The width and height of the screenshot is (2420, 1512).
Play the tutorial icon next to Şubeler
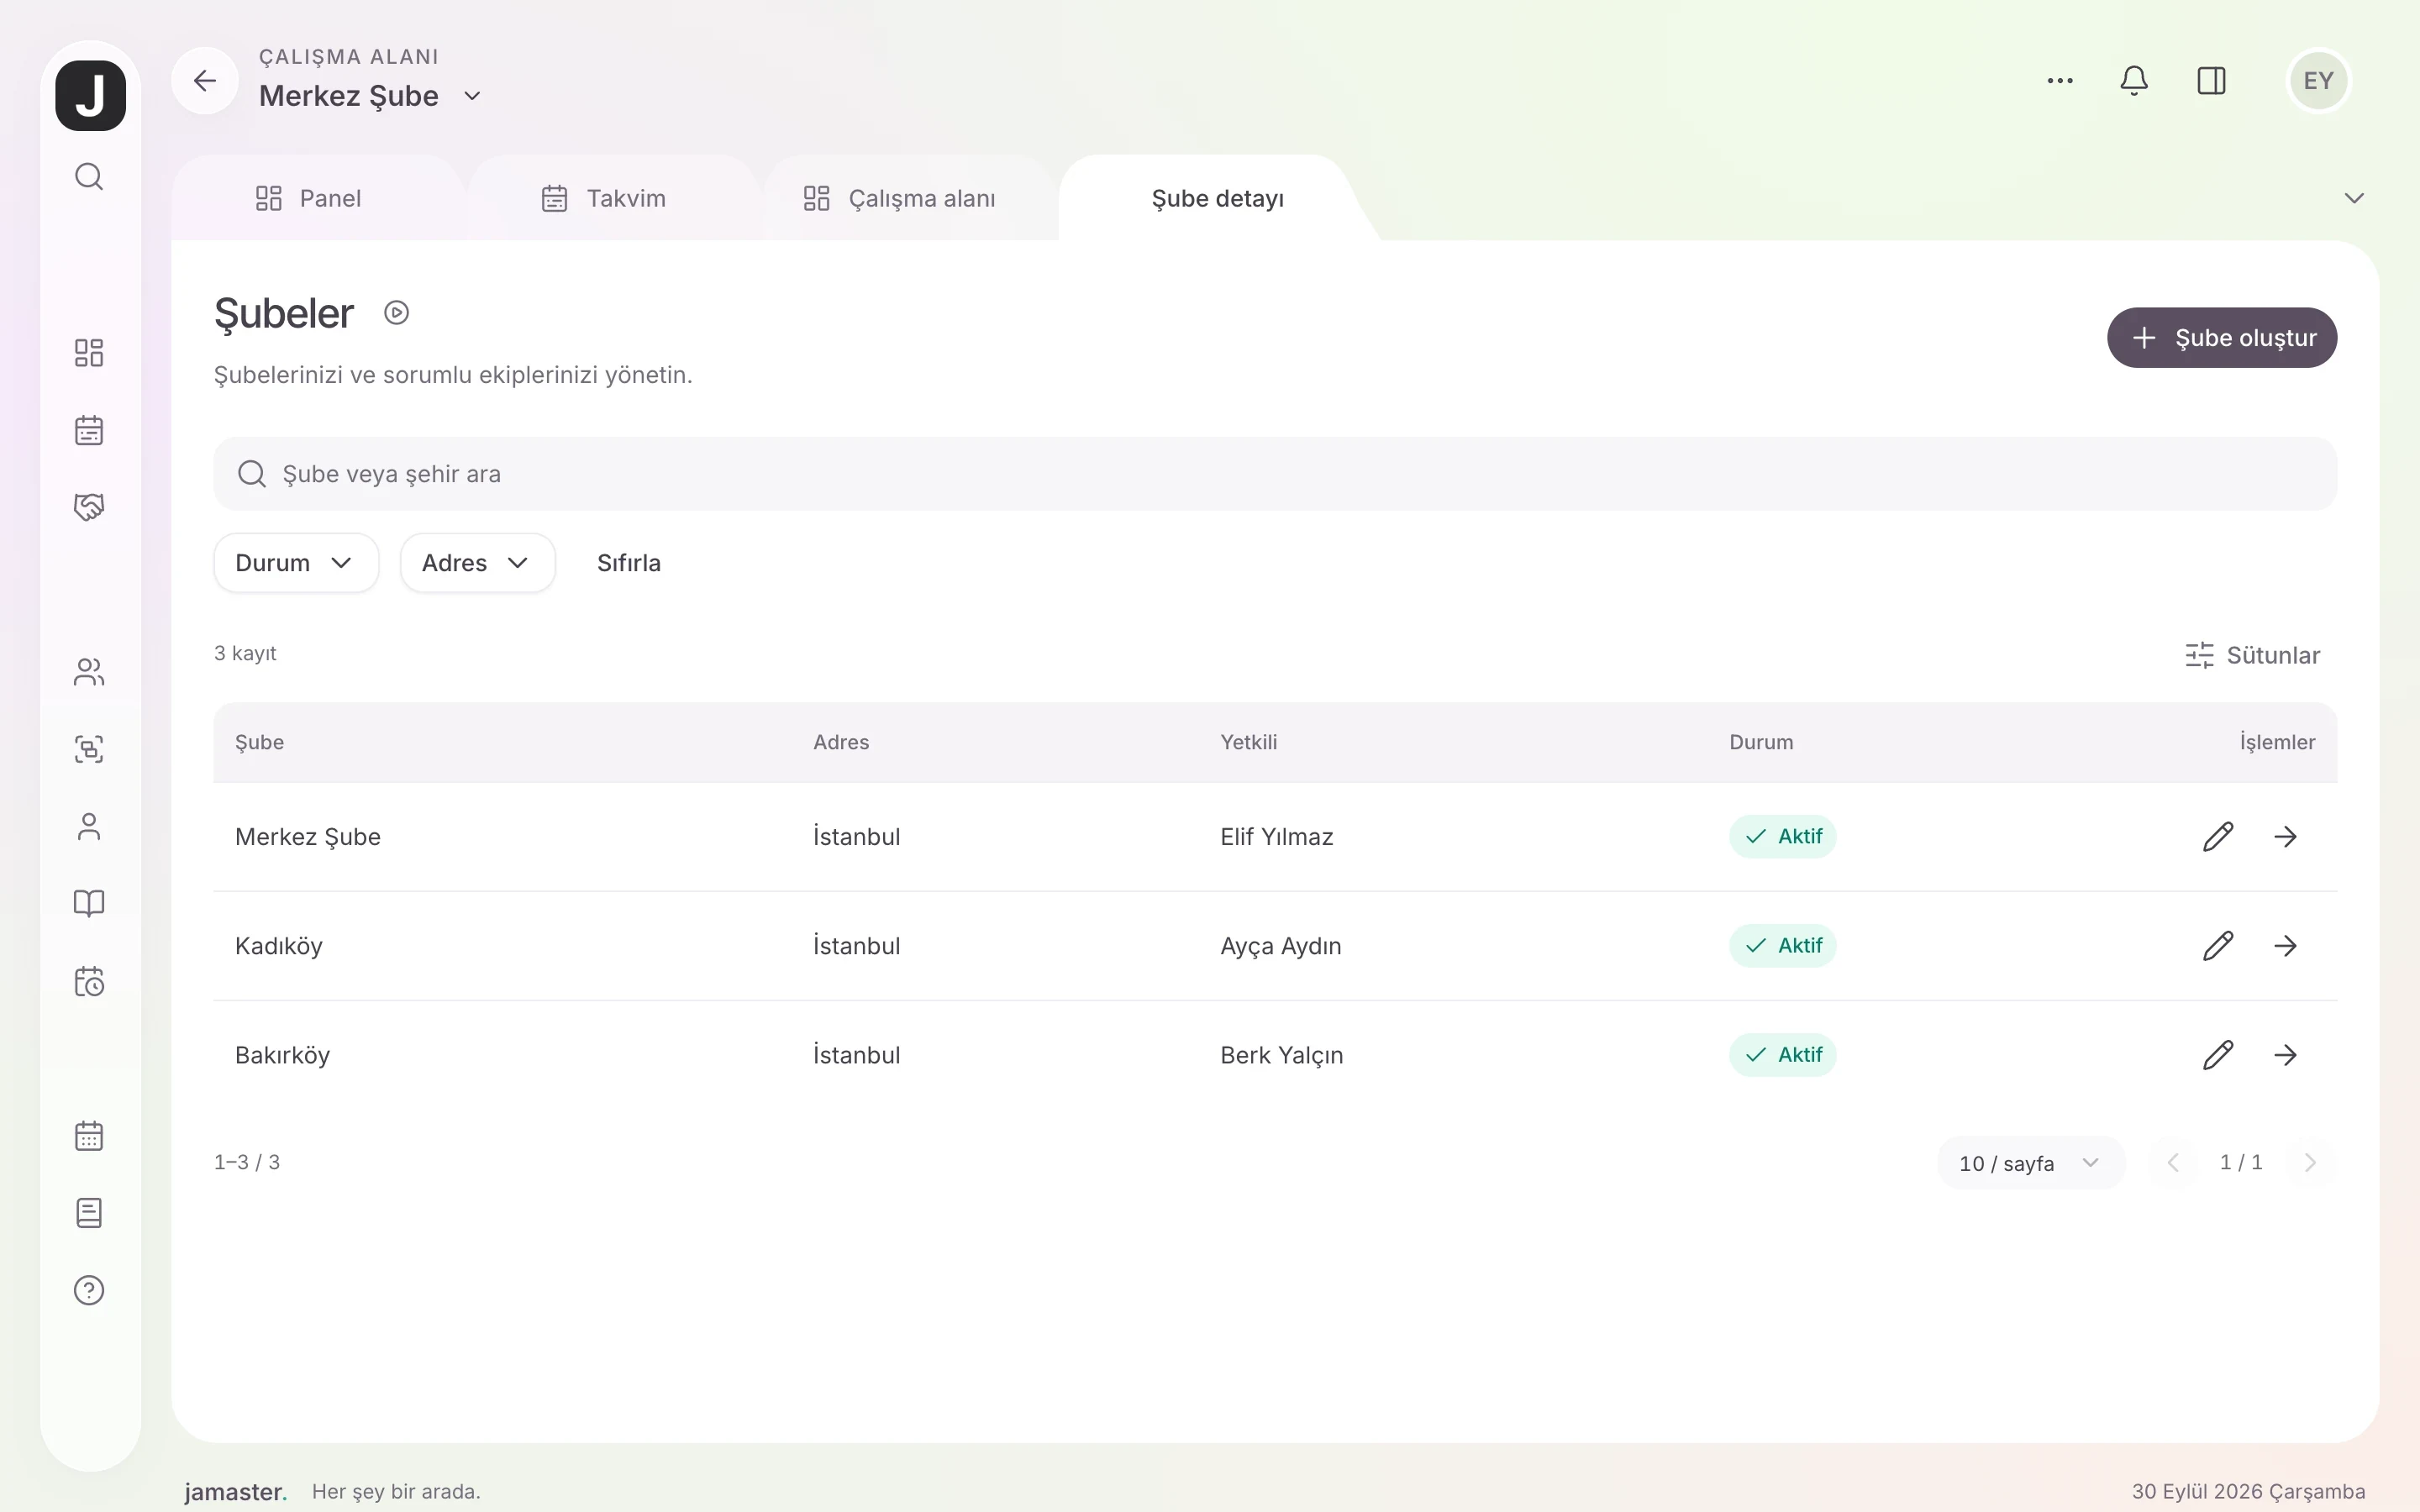point(397,313)
